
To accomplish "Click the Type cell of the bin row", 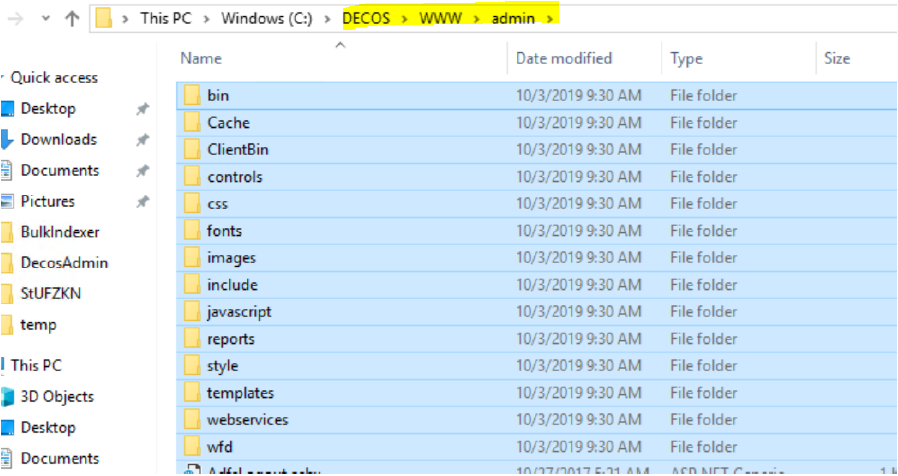I will click(703, 95).
